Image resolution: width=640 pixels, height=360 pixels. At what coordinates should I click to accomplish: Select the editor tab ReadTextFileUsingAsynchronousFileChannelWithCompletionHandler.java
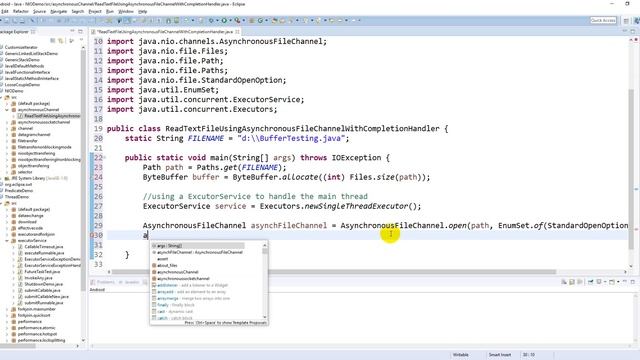coord(165,31)
